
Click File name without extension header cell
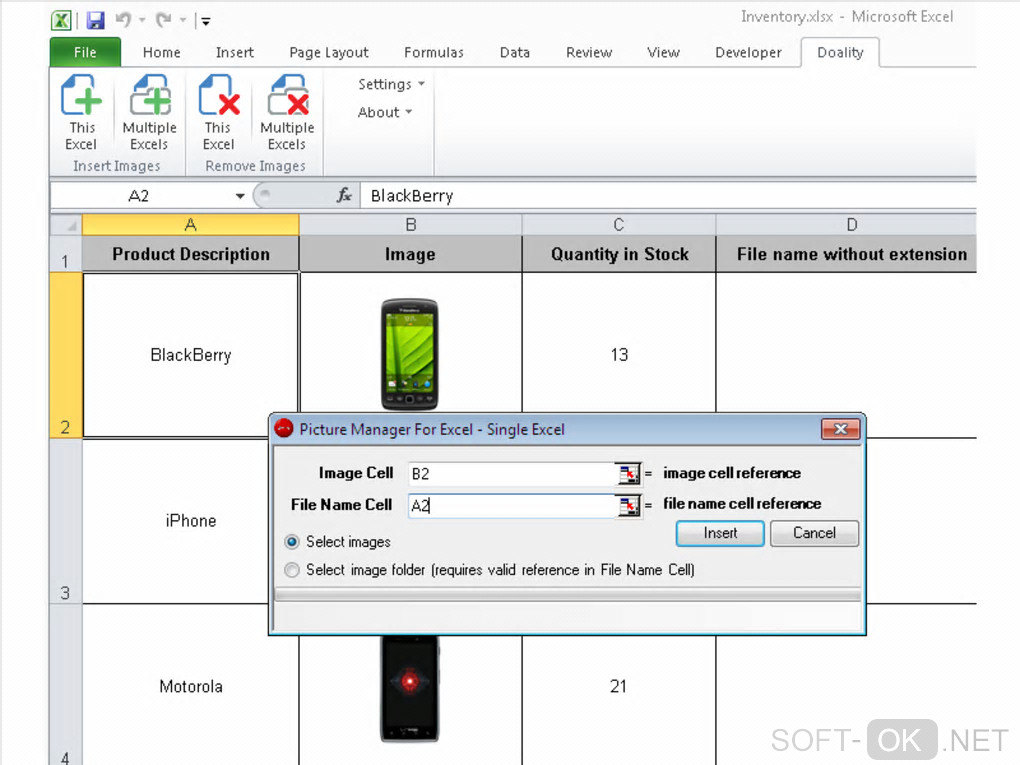point(846,254)
